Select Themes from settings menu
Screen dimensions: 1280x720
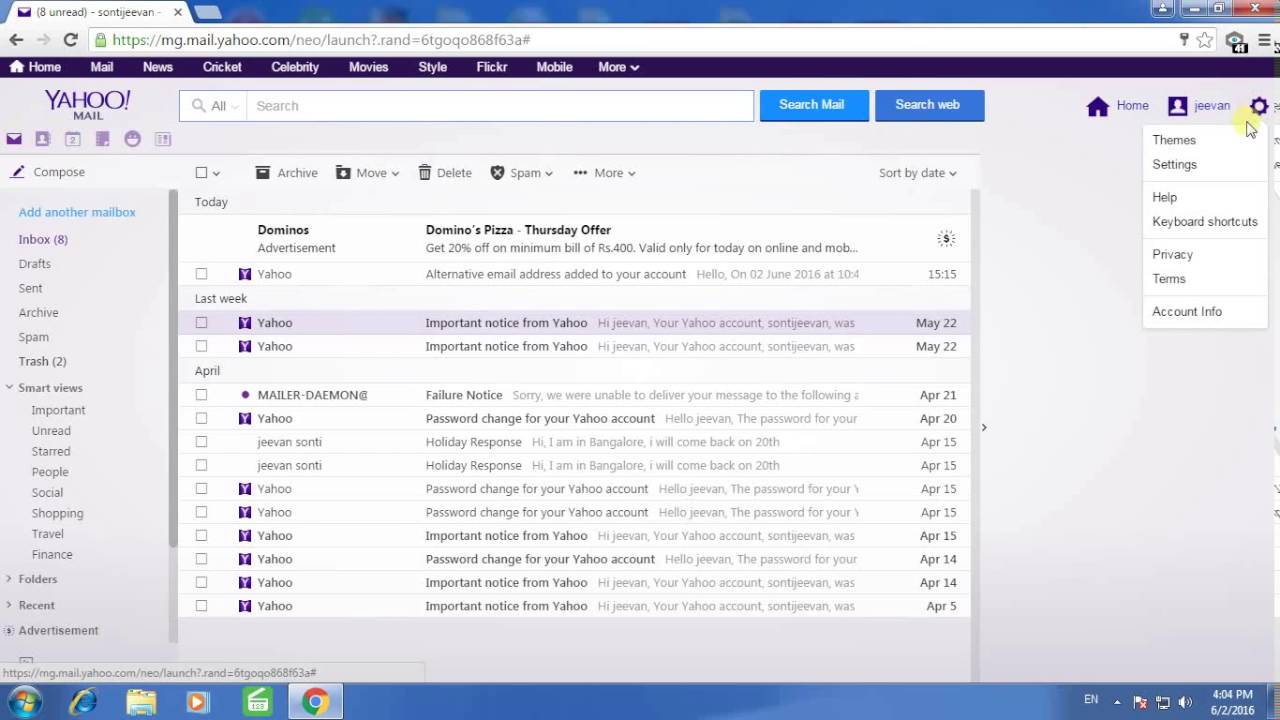pyautogui.click(x=1174, y=140)
